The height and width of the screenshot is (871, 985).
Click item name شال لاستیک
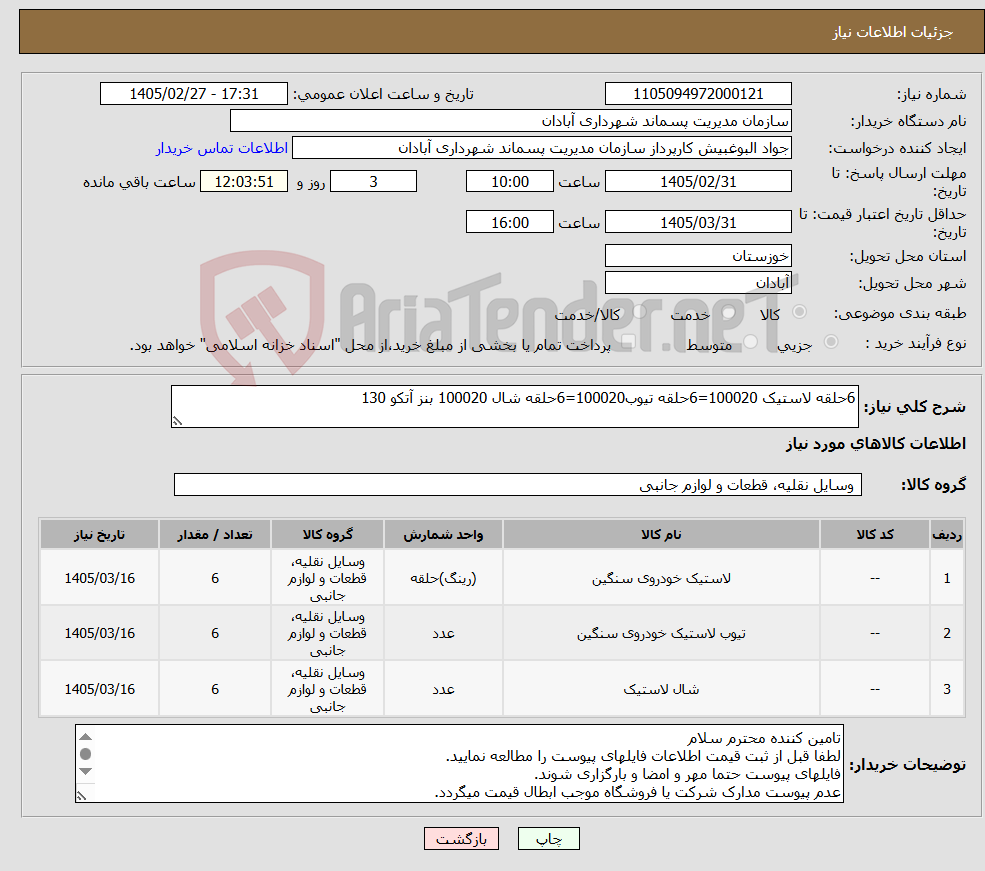click(661, 690)
